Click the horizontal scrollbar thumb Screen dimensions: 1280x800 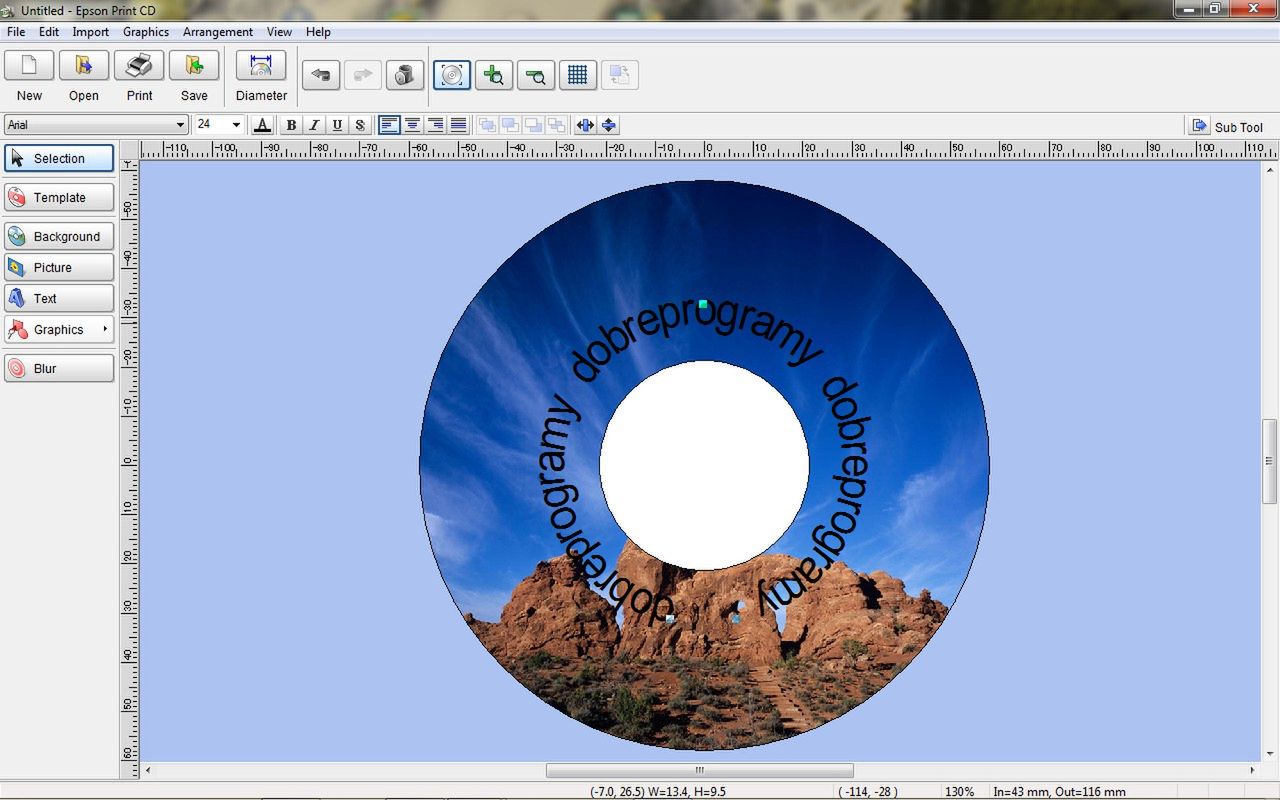coord(700,770)
